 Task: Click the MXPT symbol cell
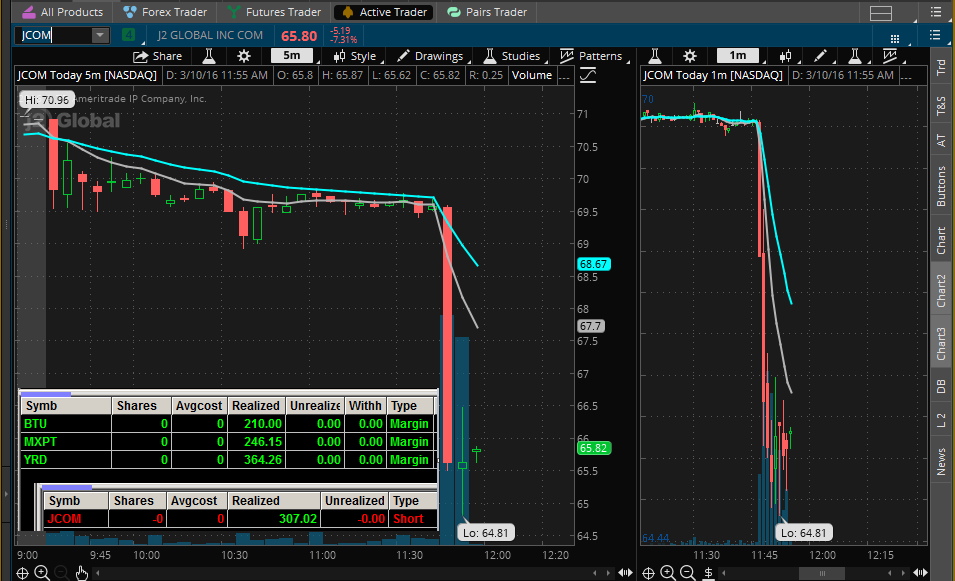66,442
